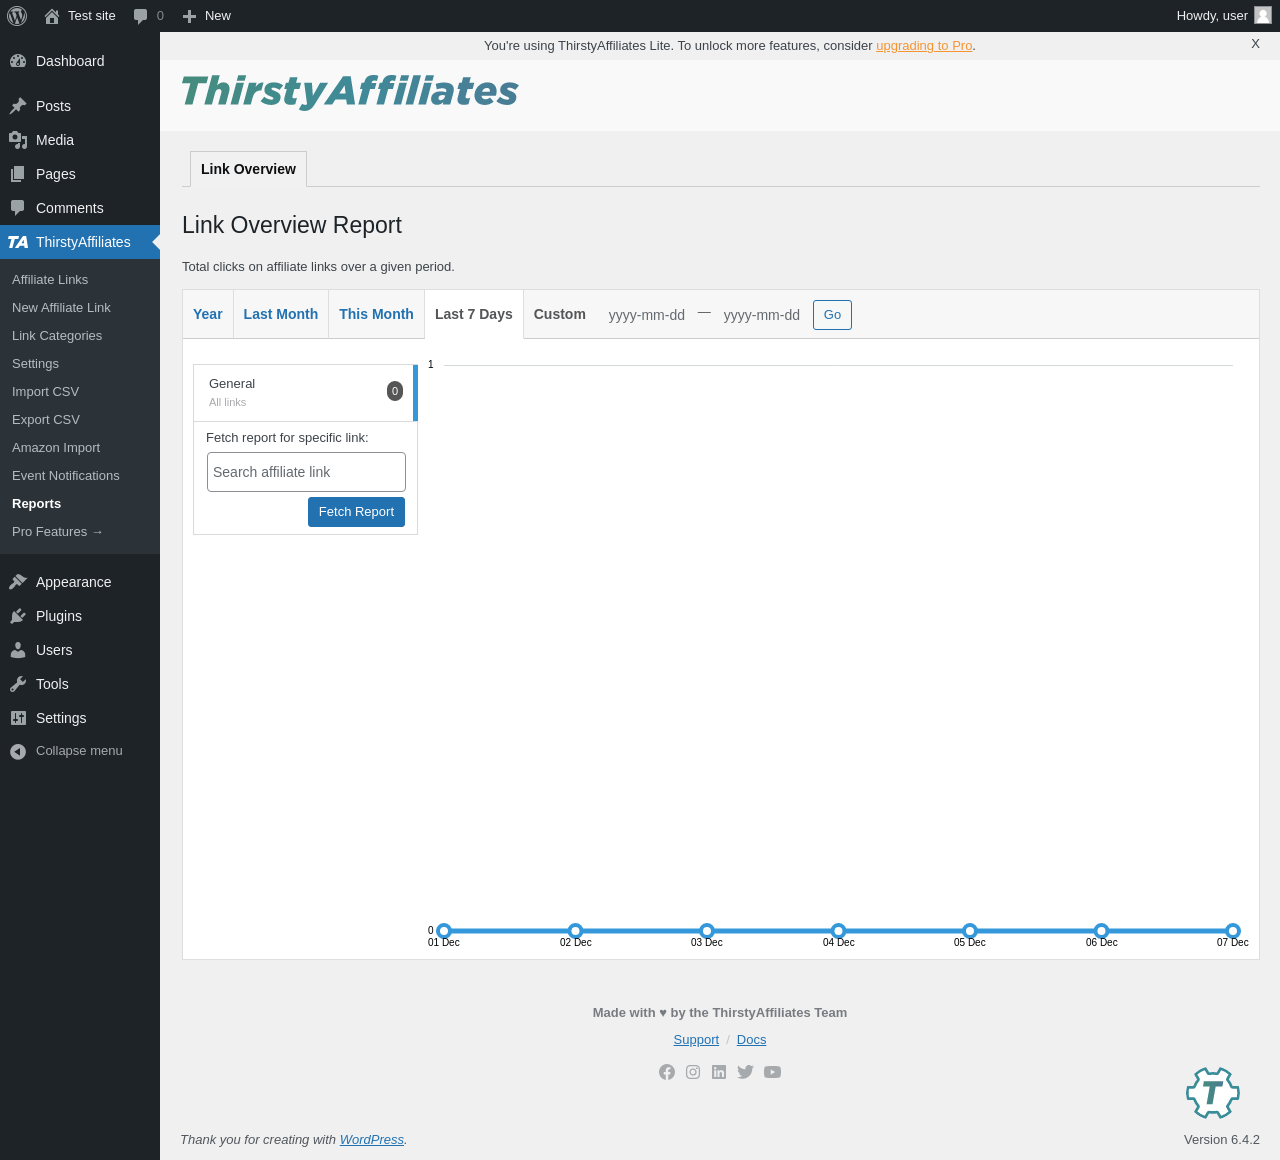The width and height of the screenshot is (1280, 1160).
Task: Click the WordPress logo in the admin bar
Action: click(17, 16)
